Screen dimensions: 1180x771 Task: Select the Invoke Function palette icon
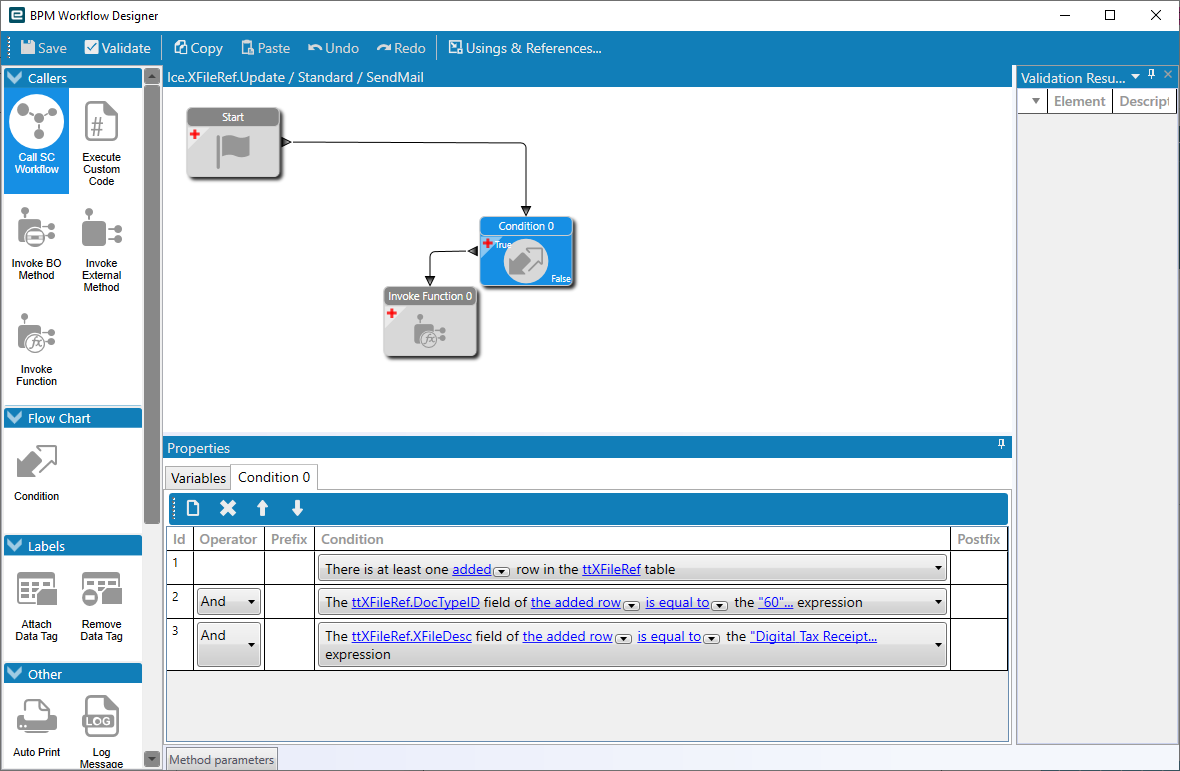click(36, 350)
